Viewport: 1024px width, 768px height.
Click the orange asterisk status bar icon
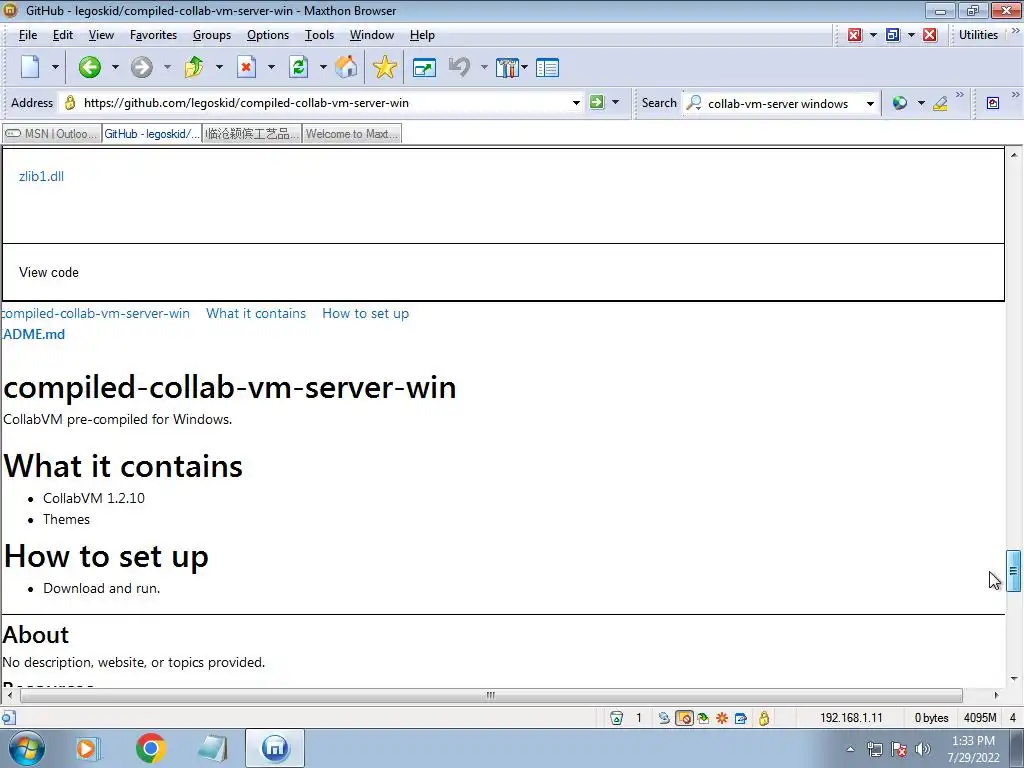[722, 718]
